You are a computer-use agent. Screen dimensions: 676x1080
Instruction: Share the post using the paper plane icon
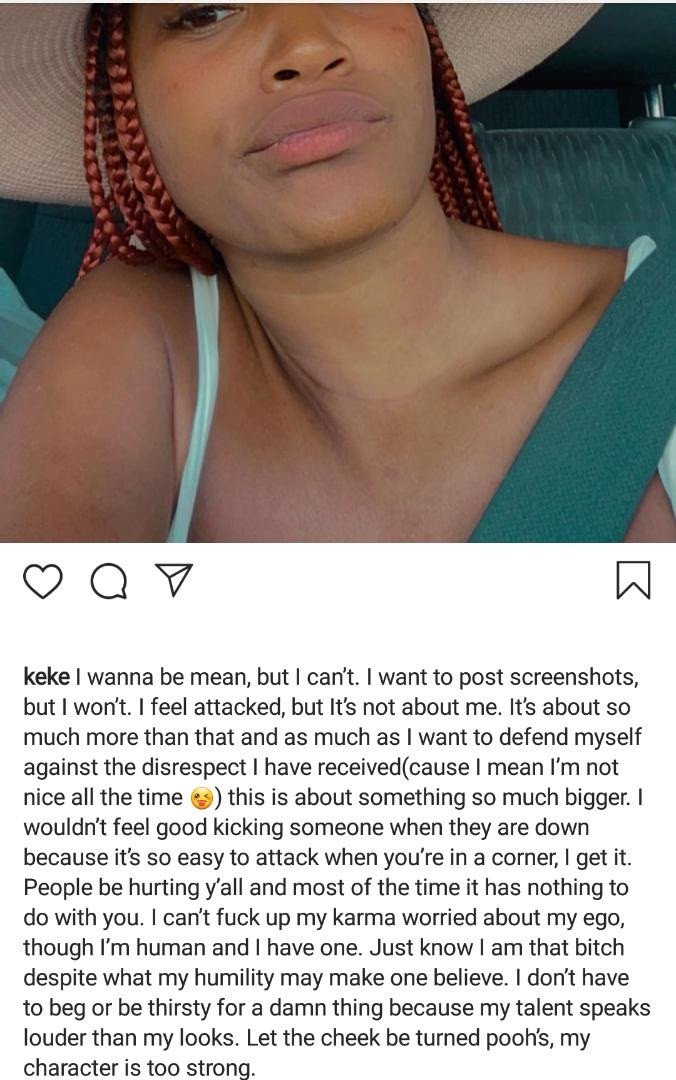(x=173, y=580)
